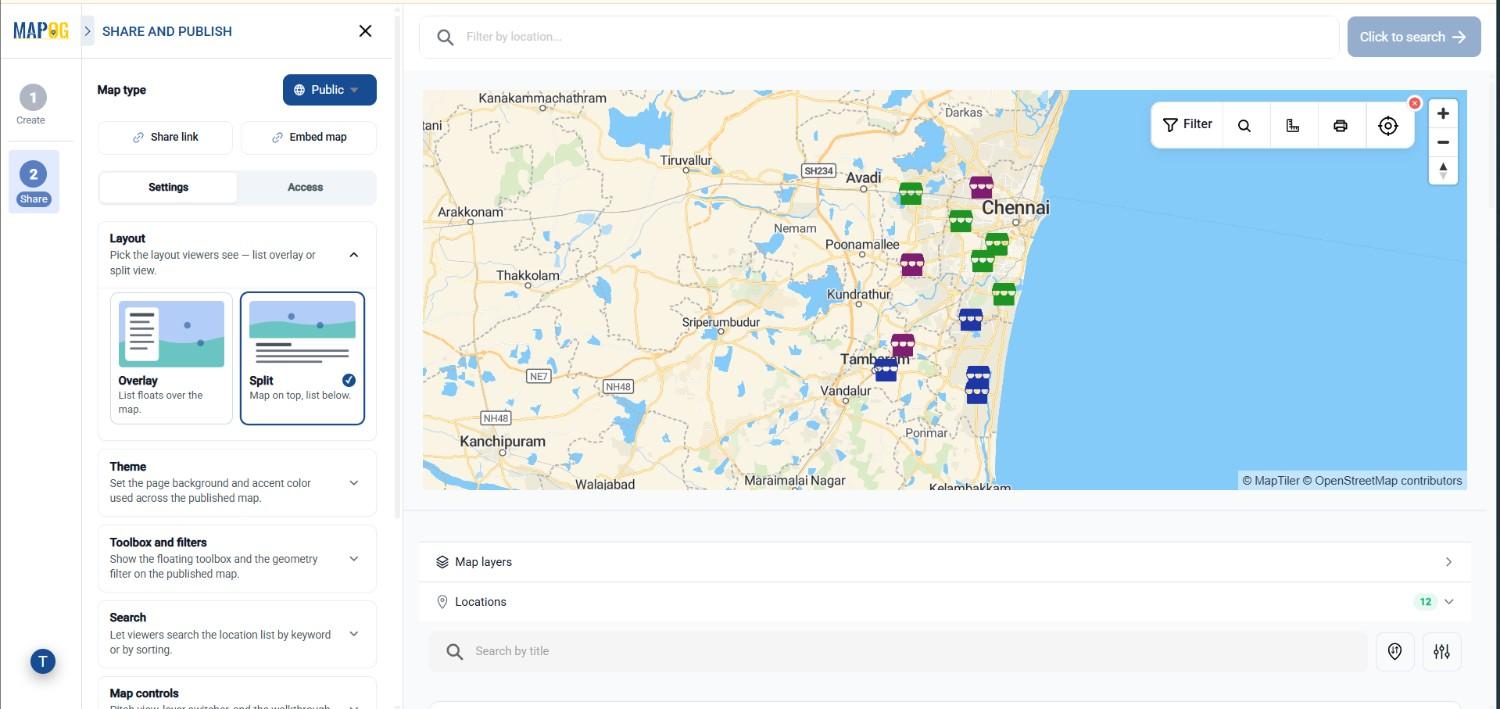Viewport: 1500px width, 709px height.
Task: Close the floating toolbox with red X
Action: click(1414, 103)
